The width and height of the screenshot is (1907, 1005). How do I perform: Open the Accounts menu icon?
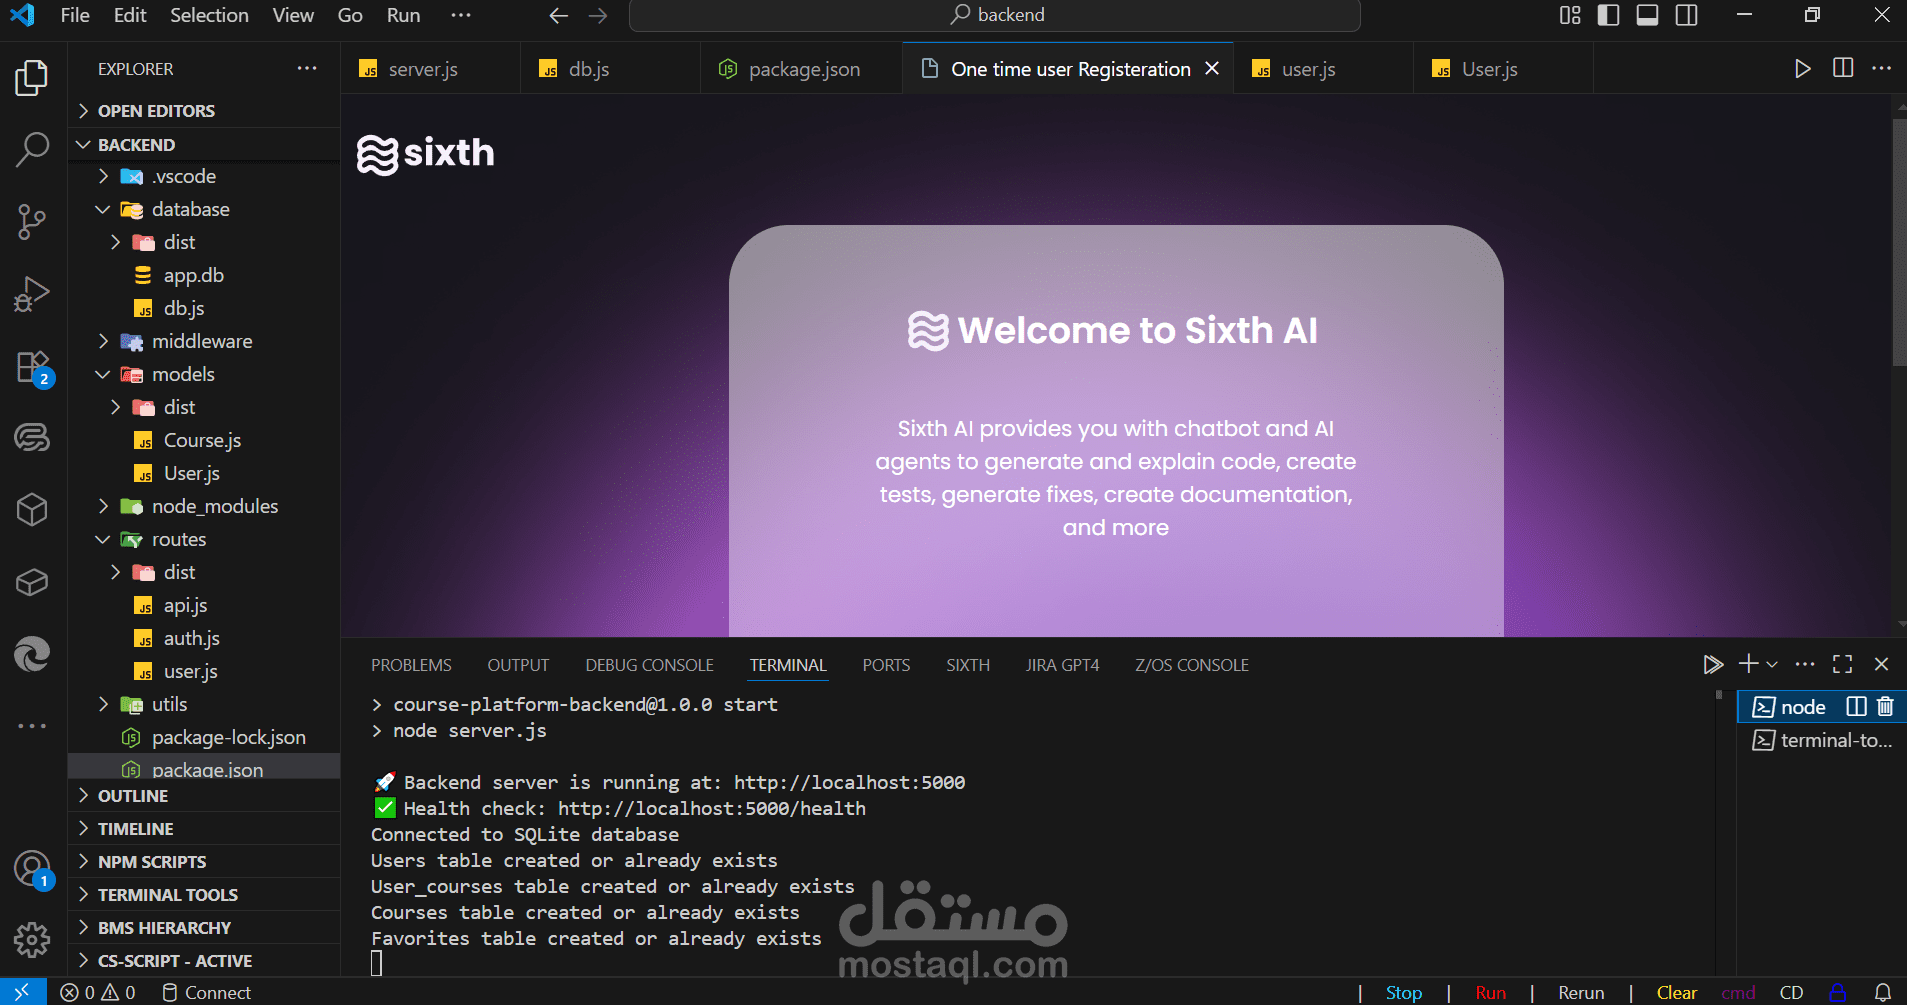(x=32, y=868)
